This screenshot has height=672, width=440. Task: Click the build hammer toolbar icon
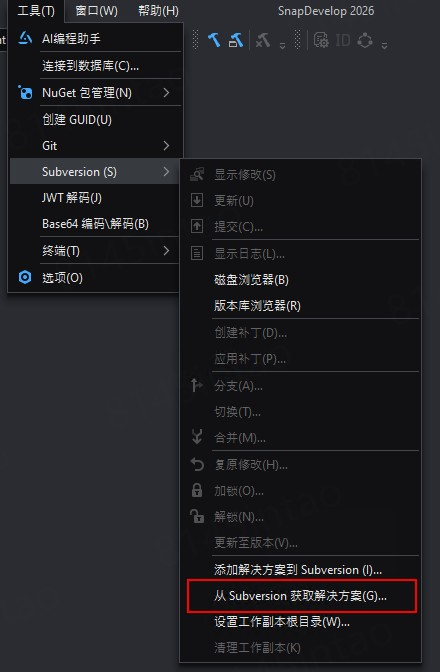pyautogui.click(x=214, y=40)
